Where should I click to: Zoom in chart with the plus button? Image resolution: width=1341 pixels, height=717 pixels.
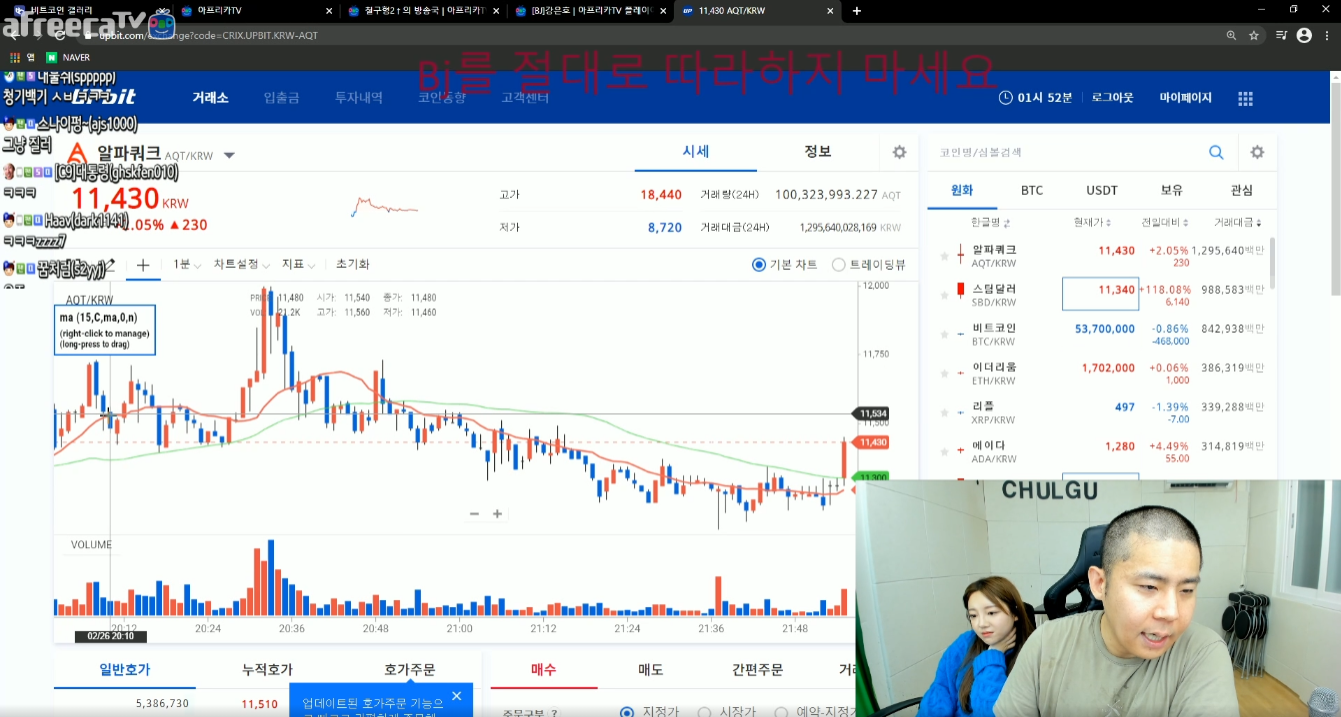pos(497,514)
